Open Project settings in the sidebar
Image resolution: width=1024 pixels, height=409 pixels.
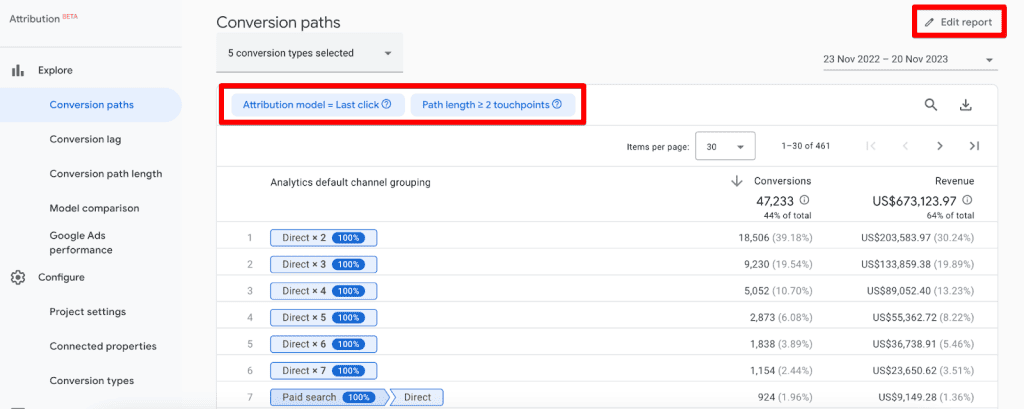88,312
